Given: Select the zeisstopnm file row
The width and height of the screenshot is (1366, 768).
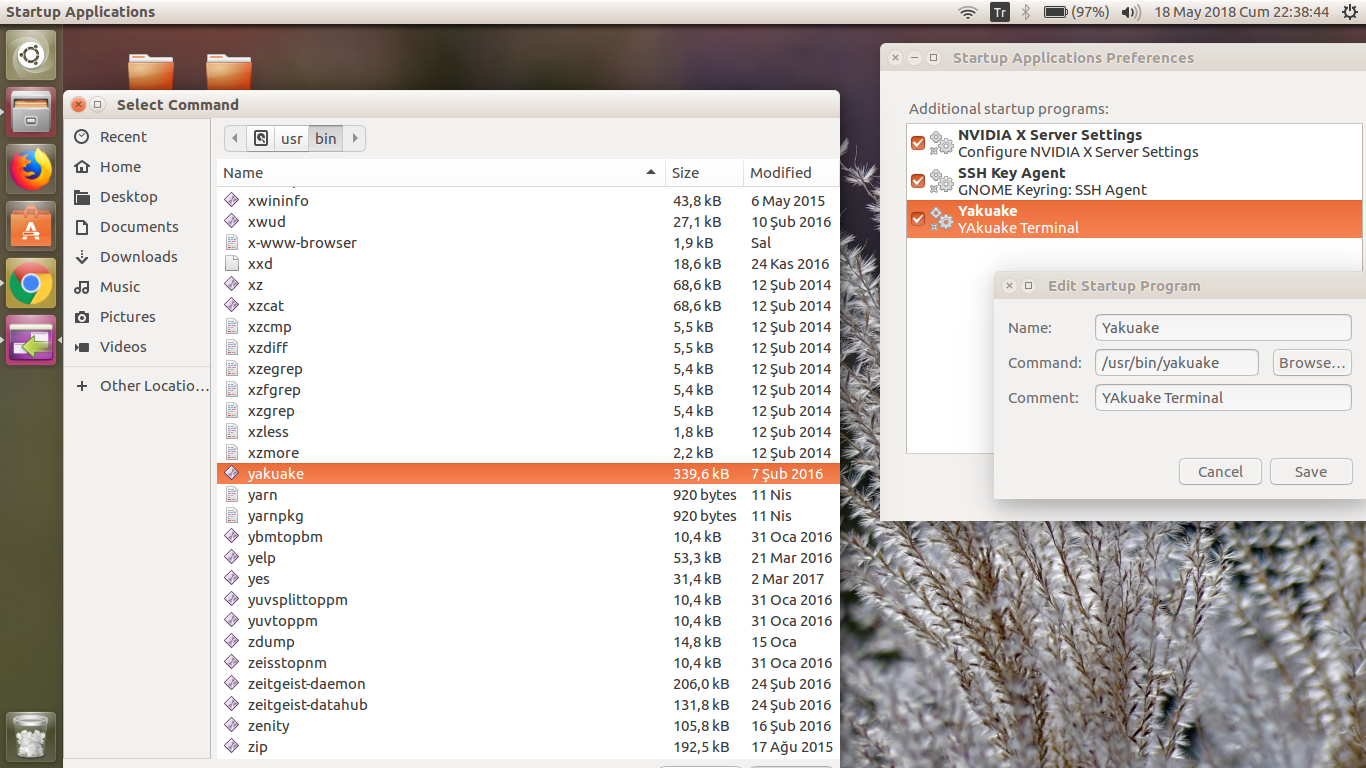Looking at the screenshot, I should (527, 663).
